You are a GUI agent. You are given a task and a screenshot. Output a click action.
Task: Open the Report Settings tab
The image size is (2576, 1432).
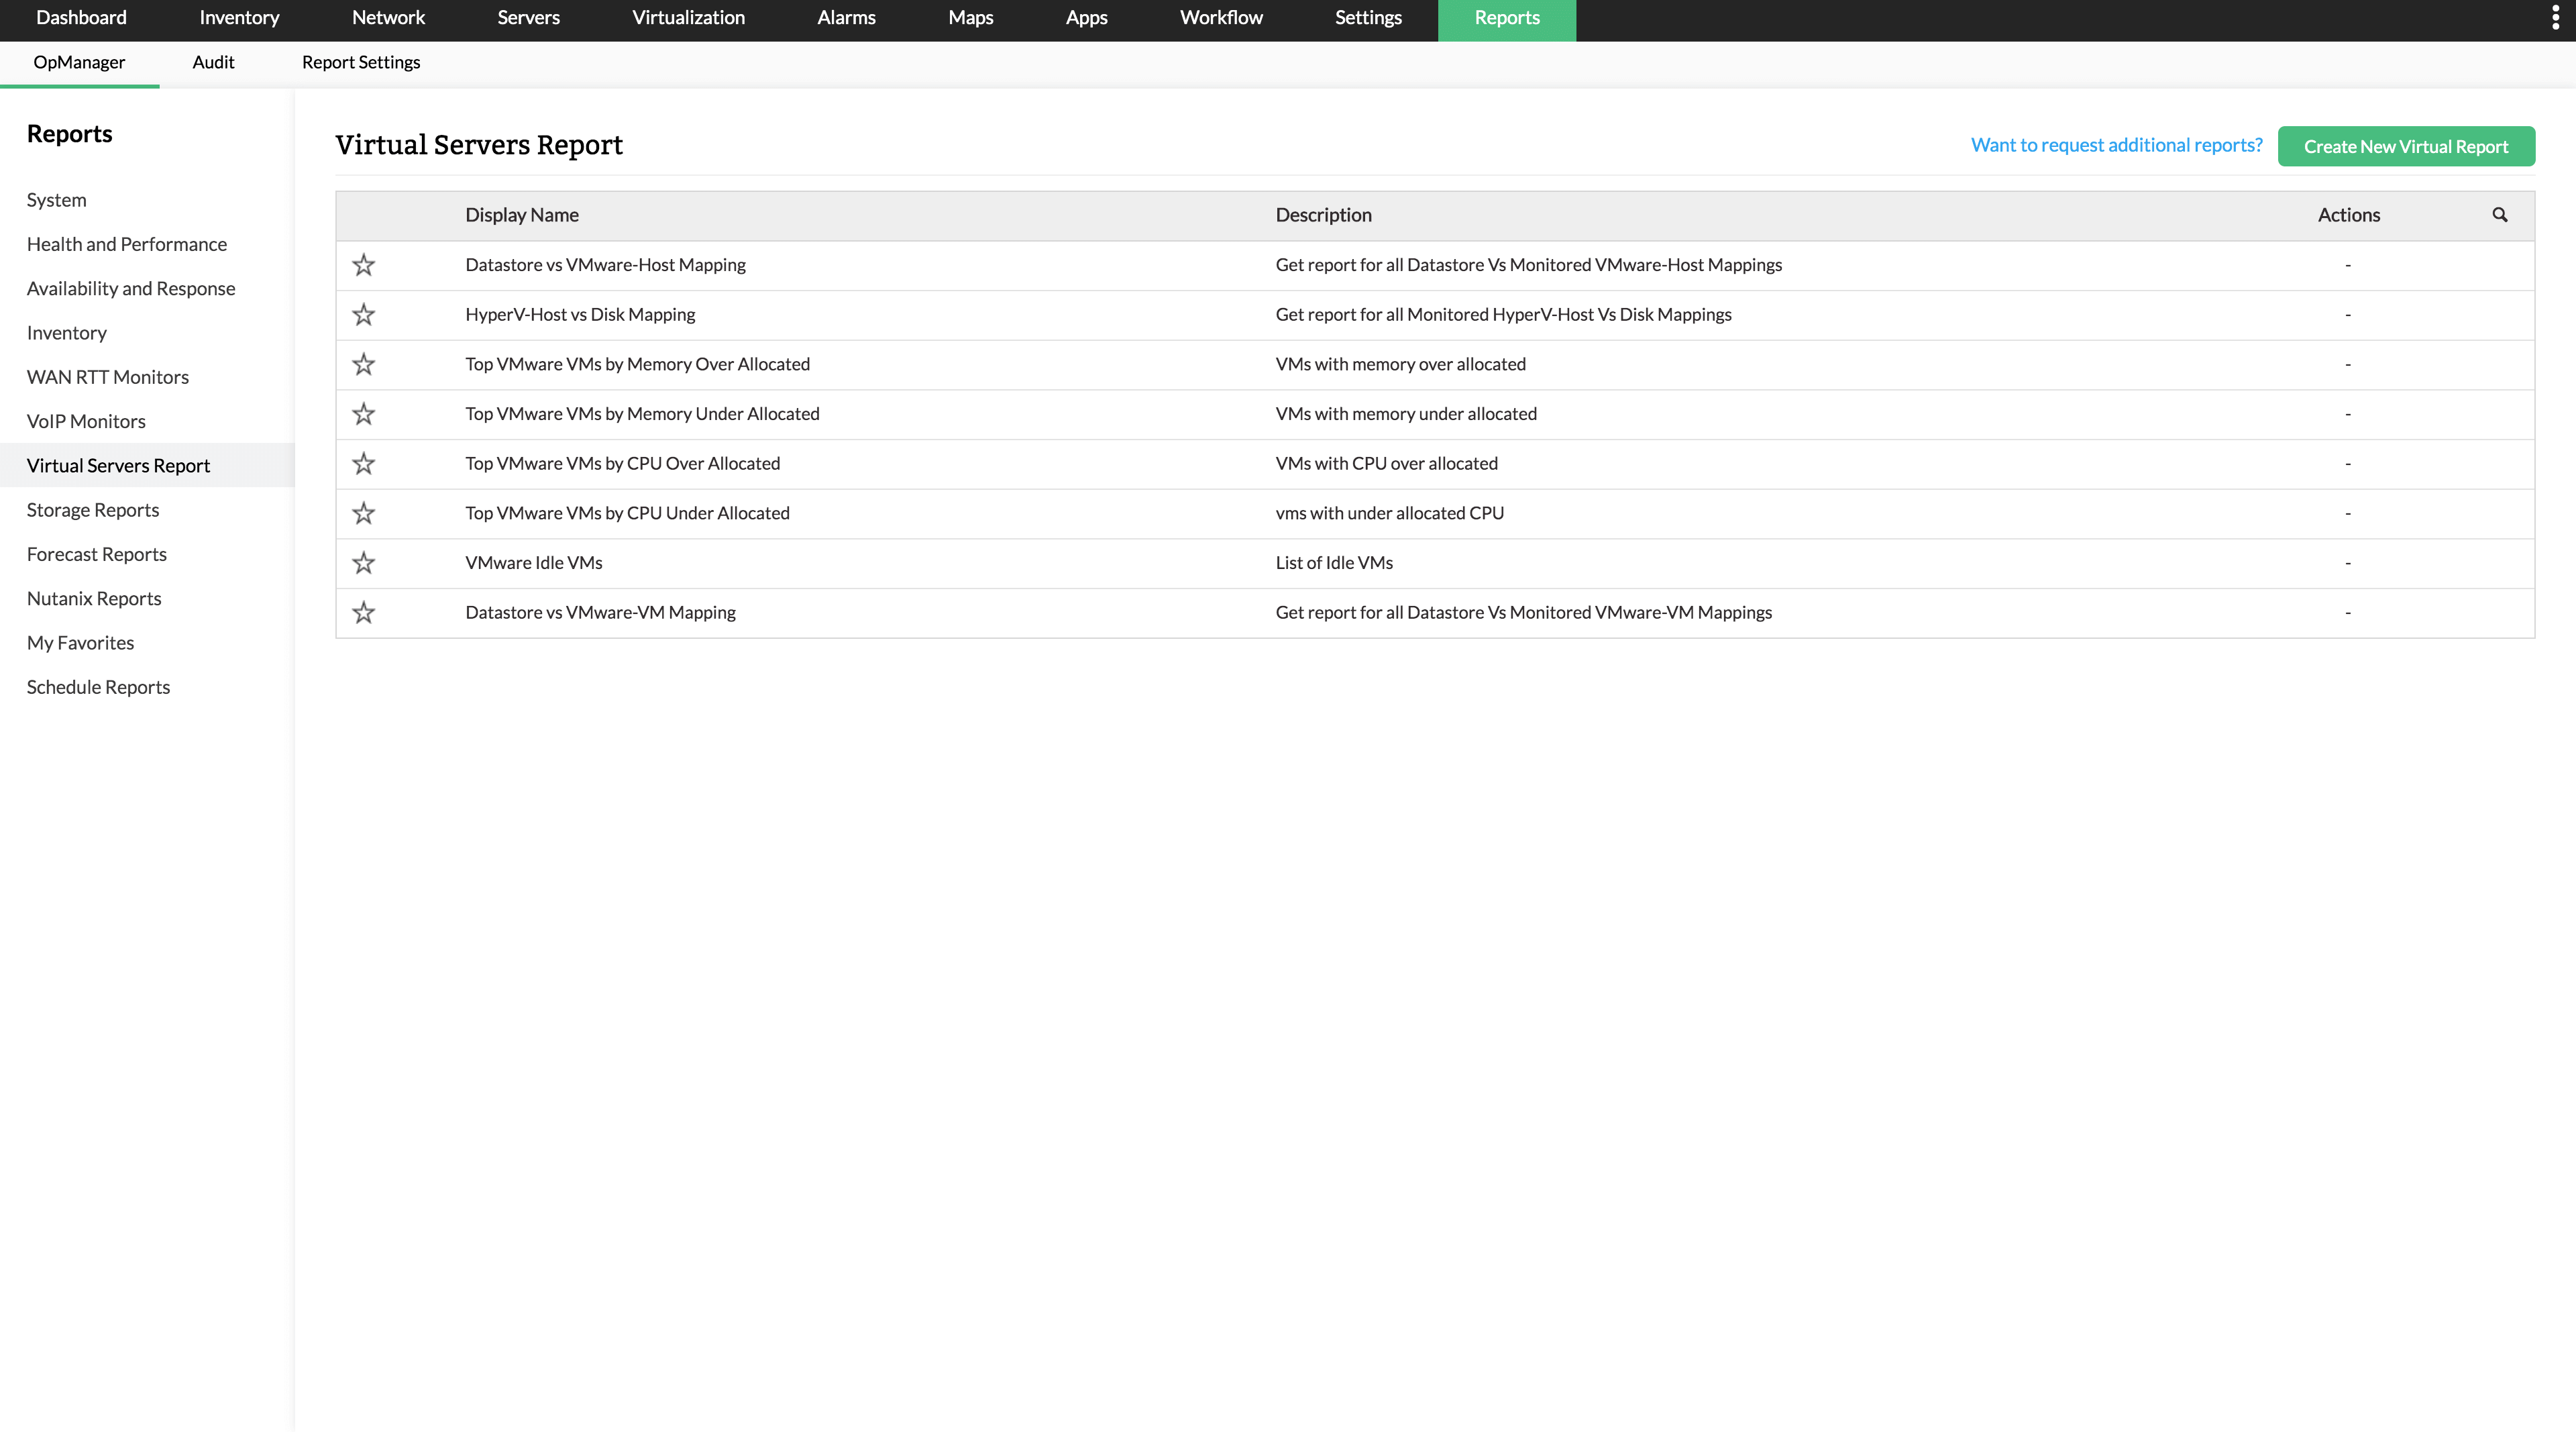[361, 62]
